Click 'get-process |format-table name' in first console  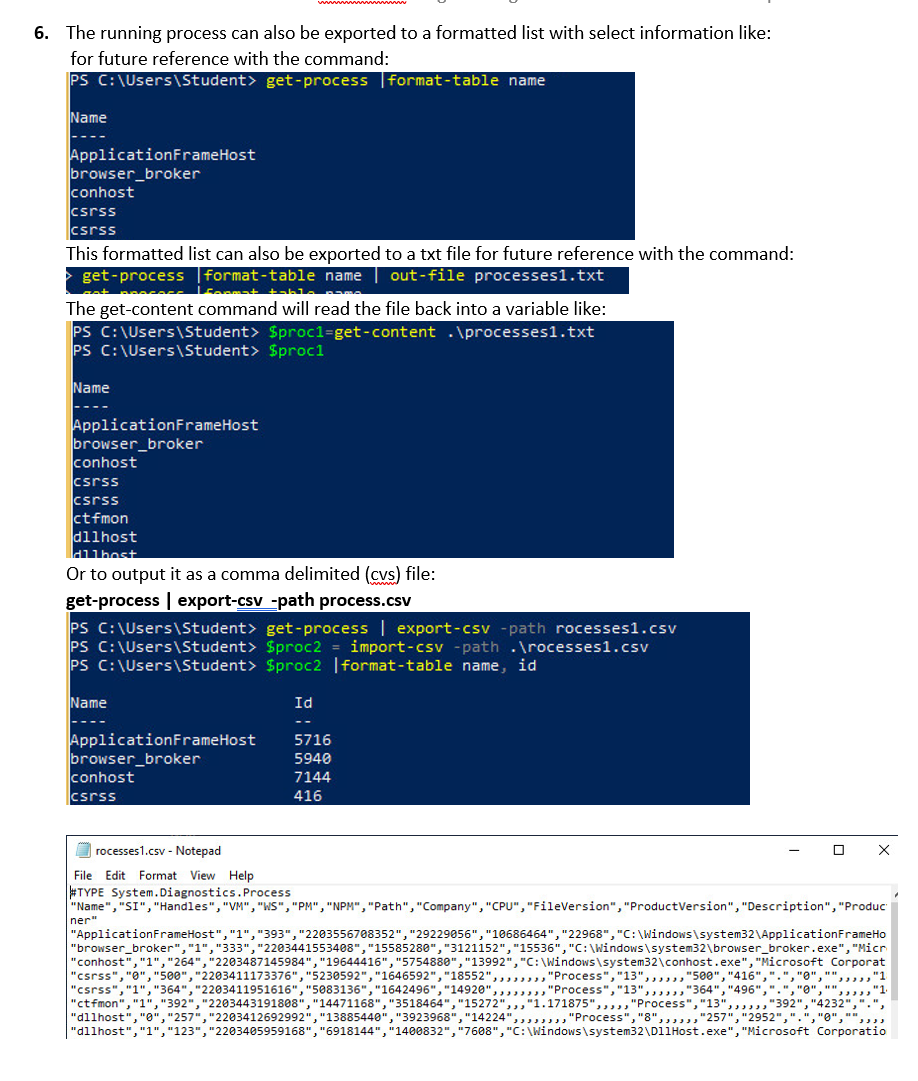(405, 80)
